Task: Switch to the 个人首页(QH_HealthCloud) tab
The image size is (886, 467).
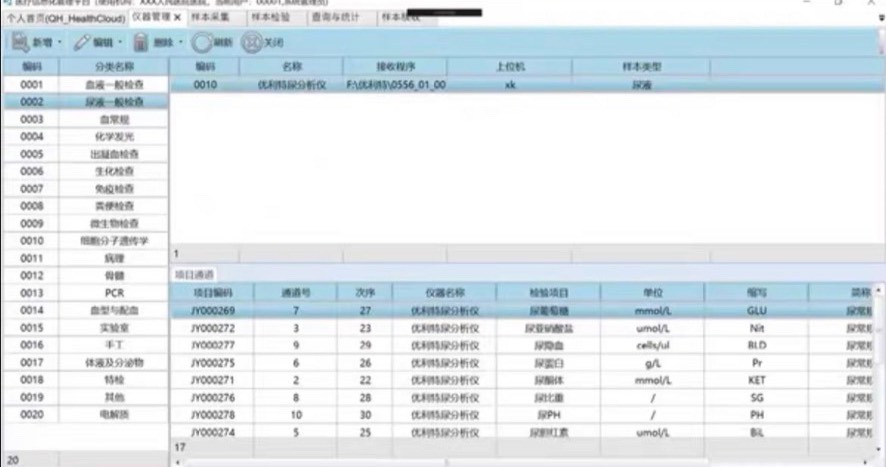Action: tap(66, 18)
